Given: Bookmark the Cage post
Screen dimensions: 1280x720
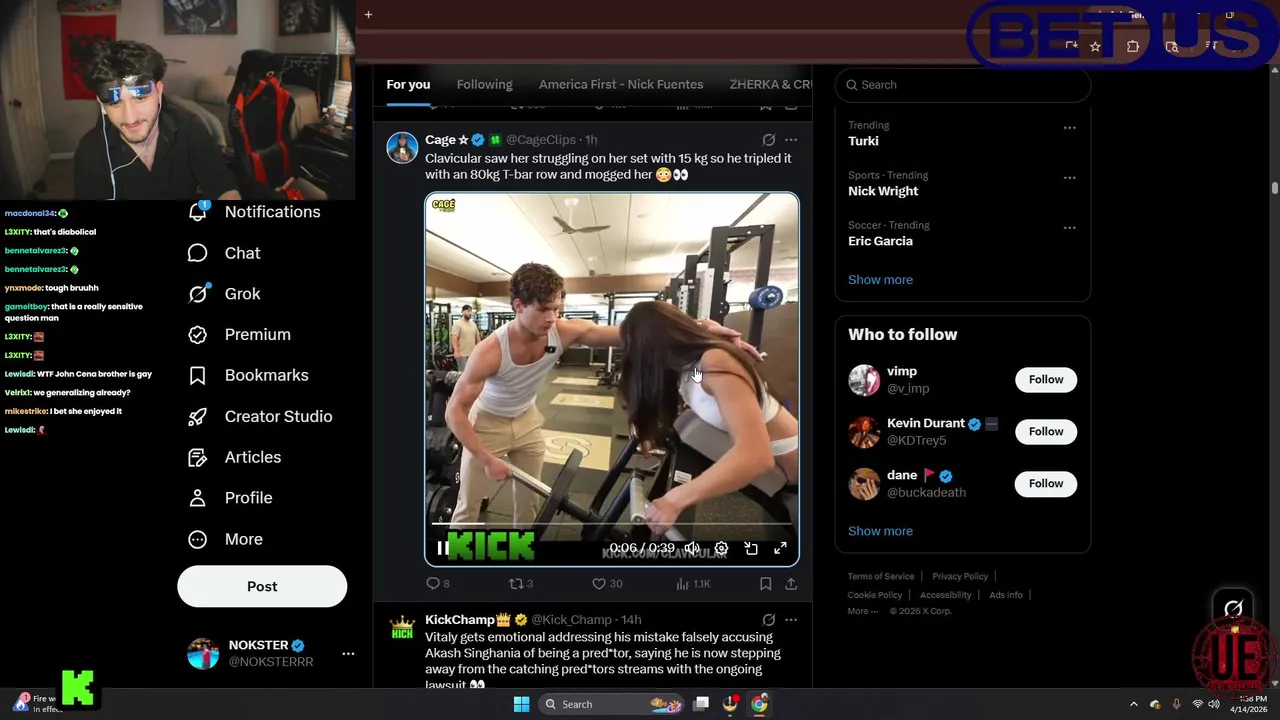Looking at the screenshot, I should pyautogui.click(x=765, y=584).
